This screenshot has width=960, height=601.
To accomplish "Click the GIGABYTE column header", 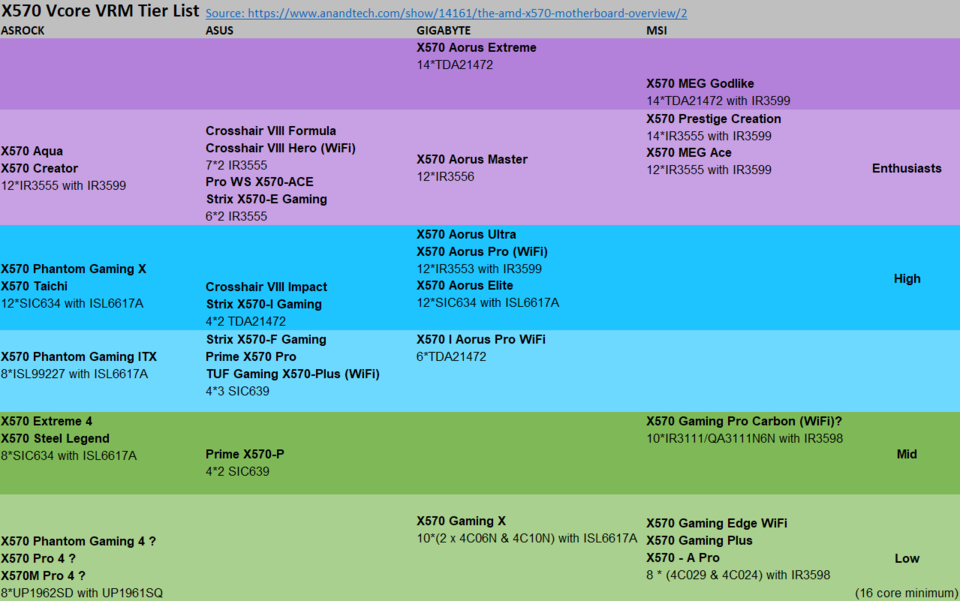I will click(x=444, y=31).
